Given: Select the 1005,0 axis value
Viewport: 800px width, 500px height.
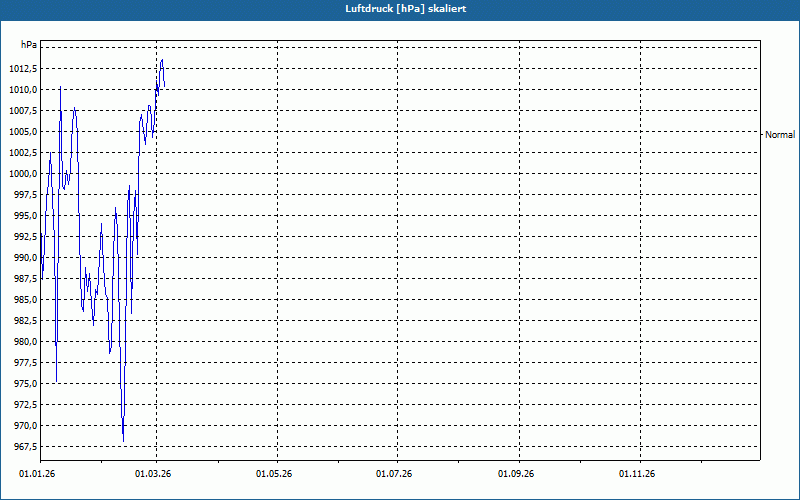Looking at the screenshot, I should pyautogui.click(x=23, y=132).
